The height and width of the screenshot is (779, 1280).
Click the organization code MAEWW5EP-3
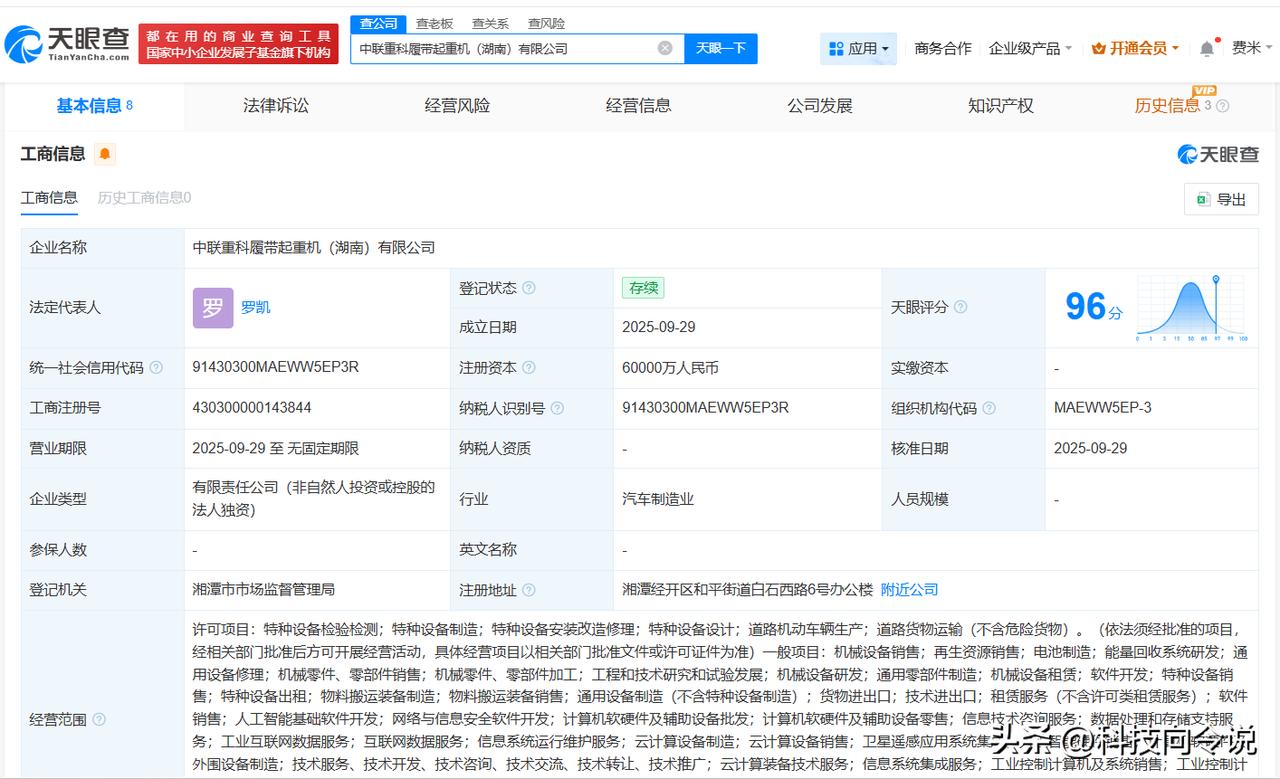pos(1103,408)
